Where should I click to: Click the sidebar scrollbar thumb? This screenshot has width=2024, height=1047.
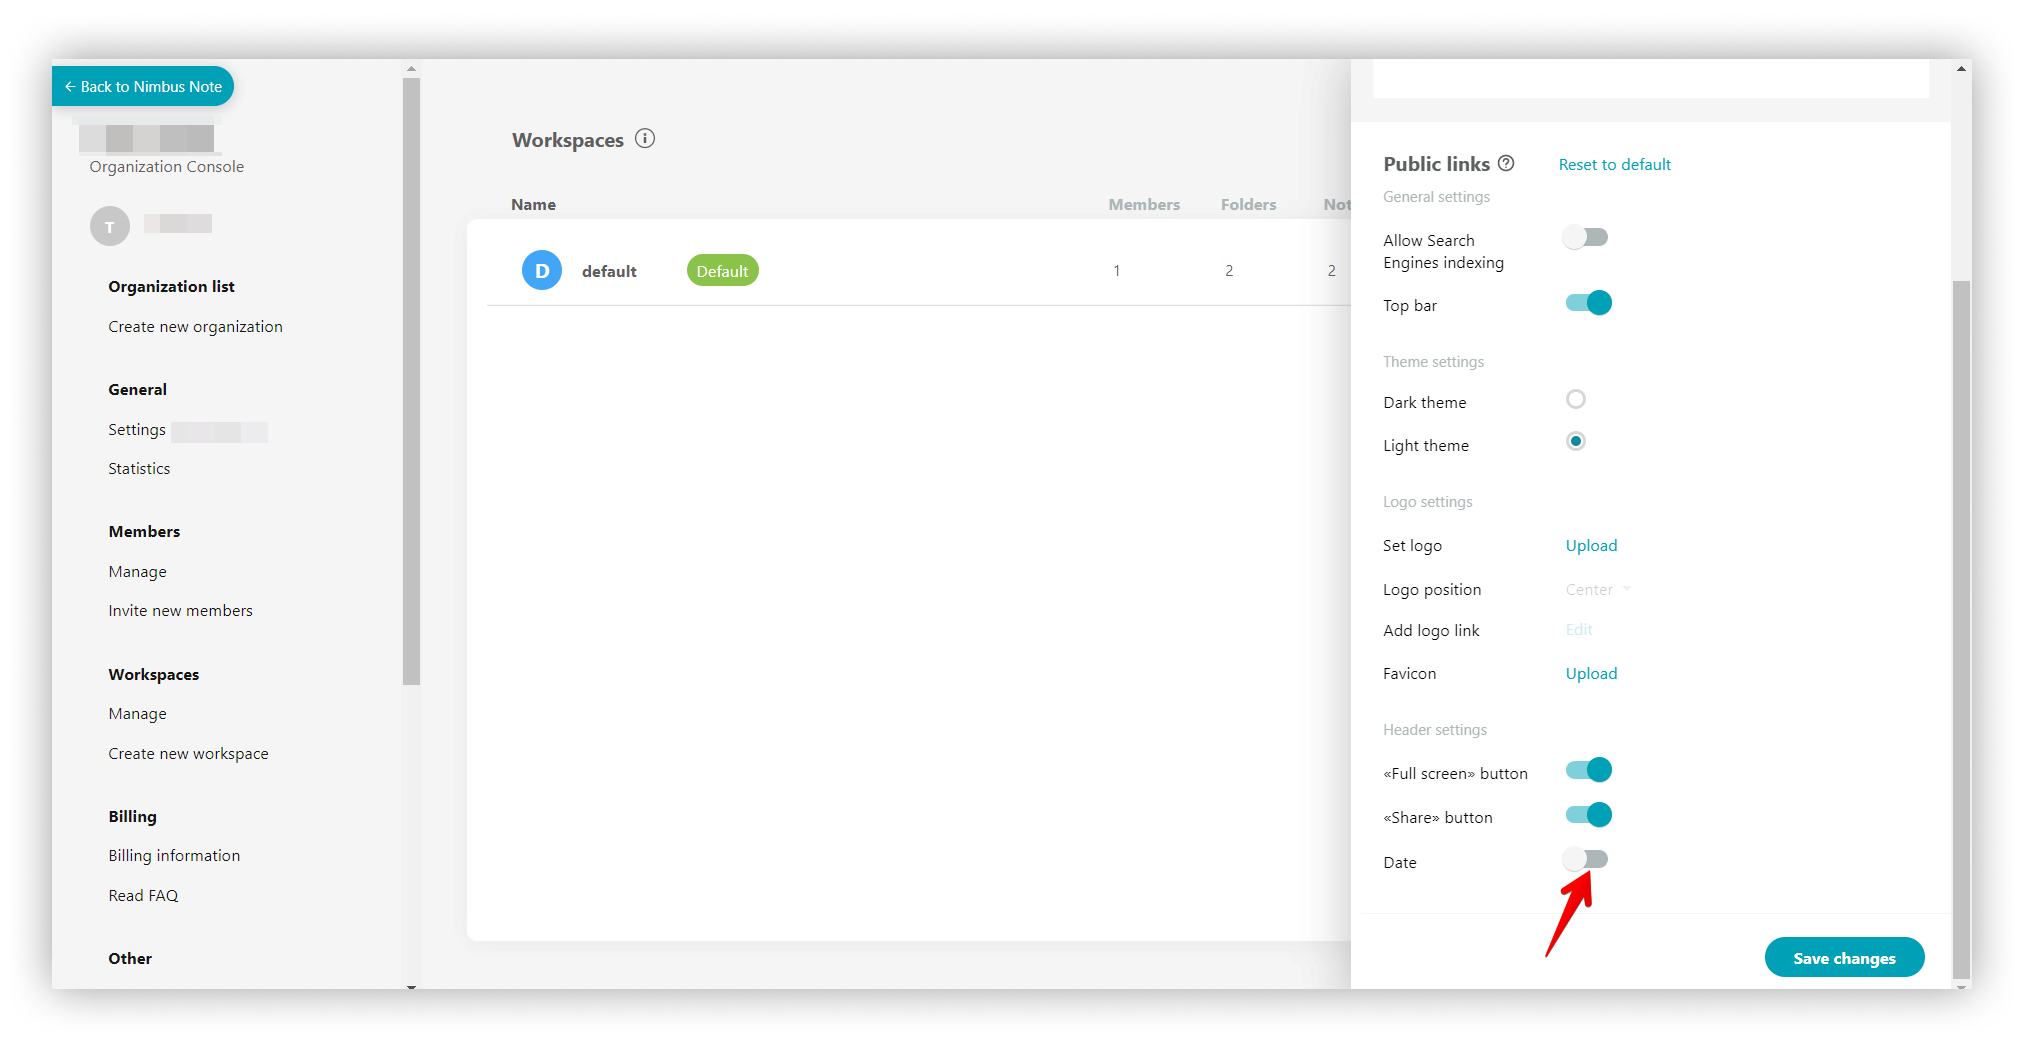click(411, 381)
